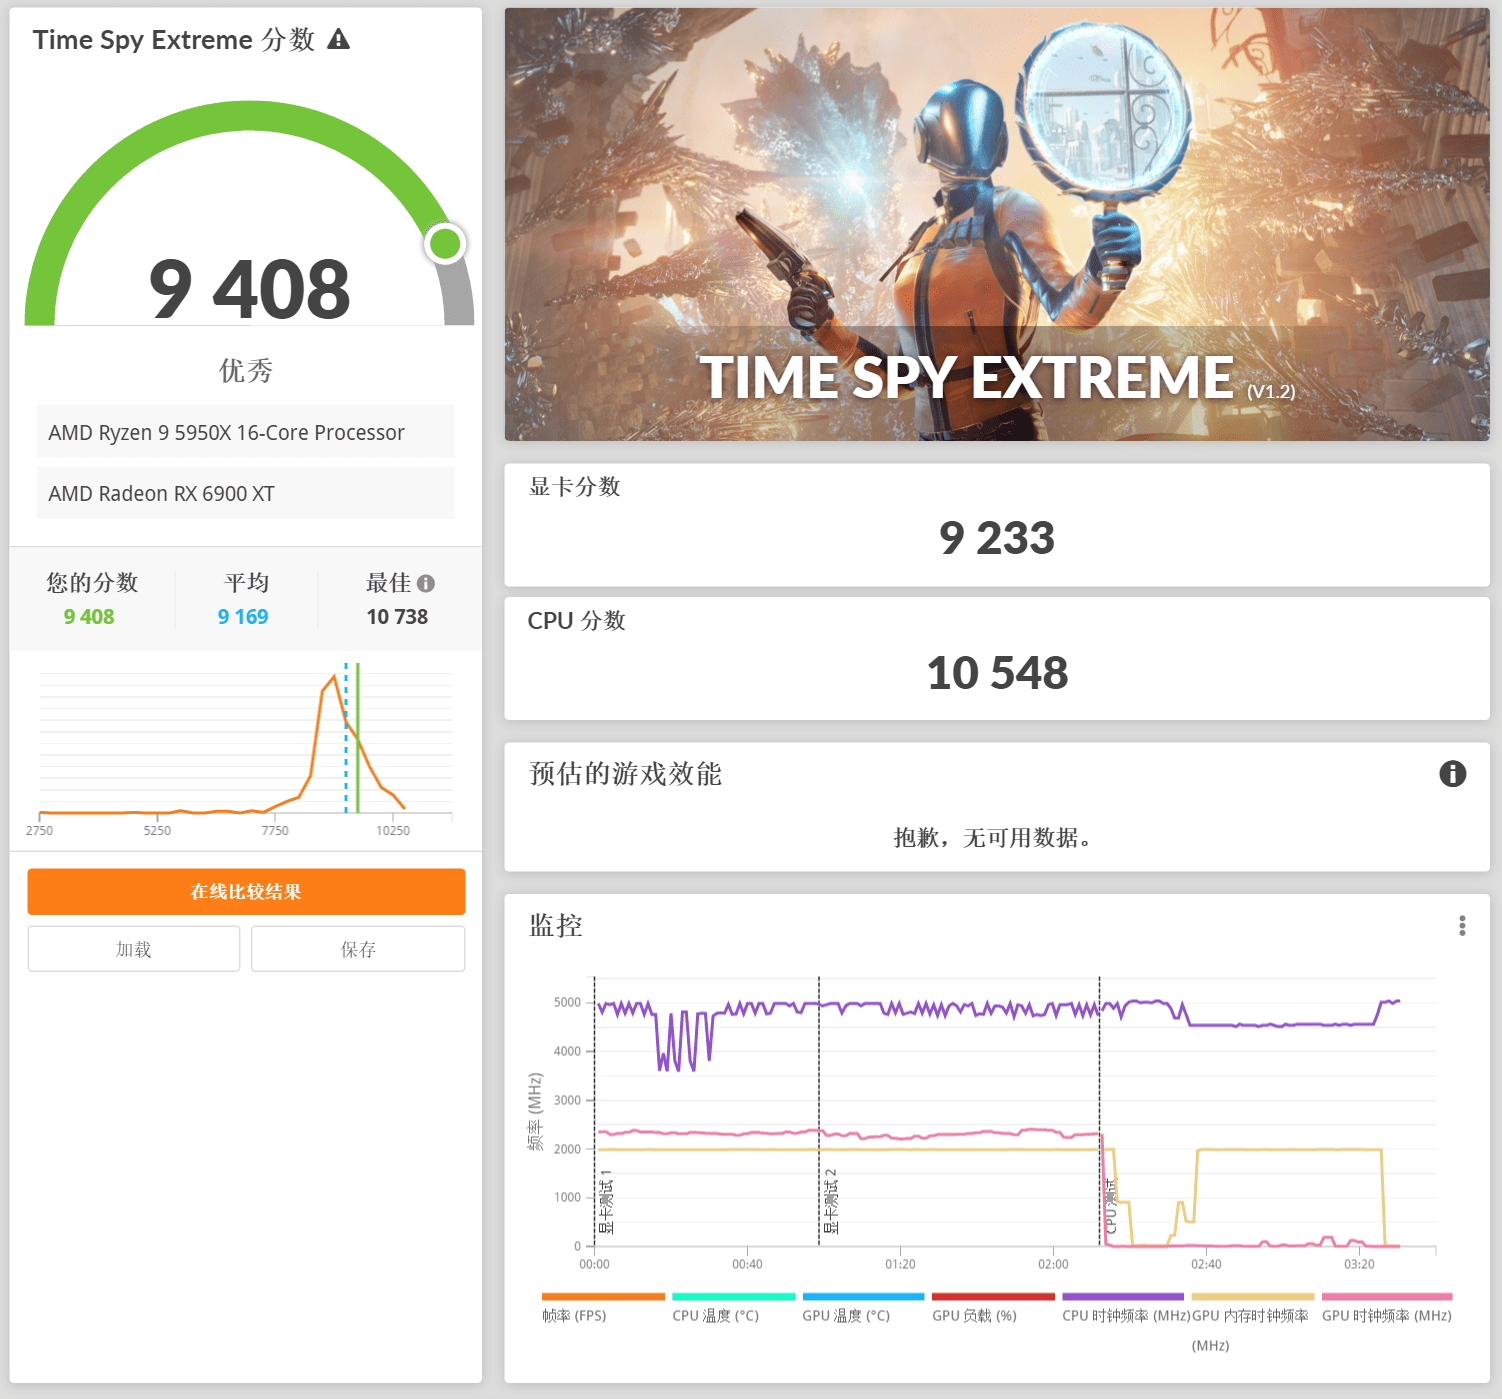Click the 保存 button

(x=358, y=949)
